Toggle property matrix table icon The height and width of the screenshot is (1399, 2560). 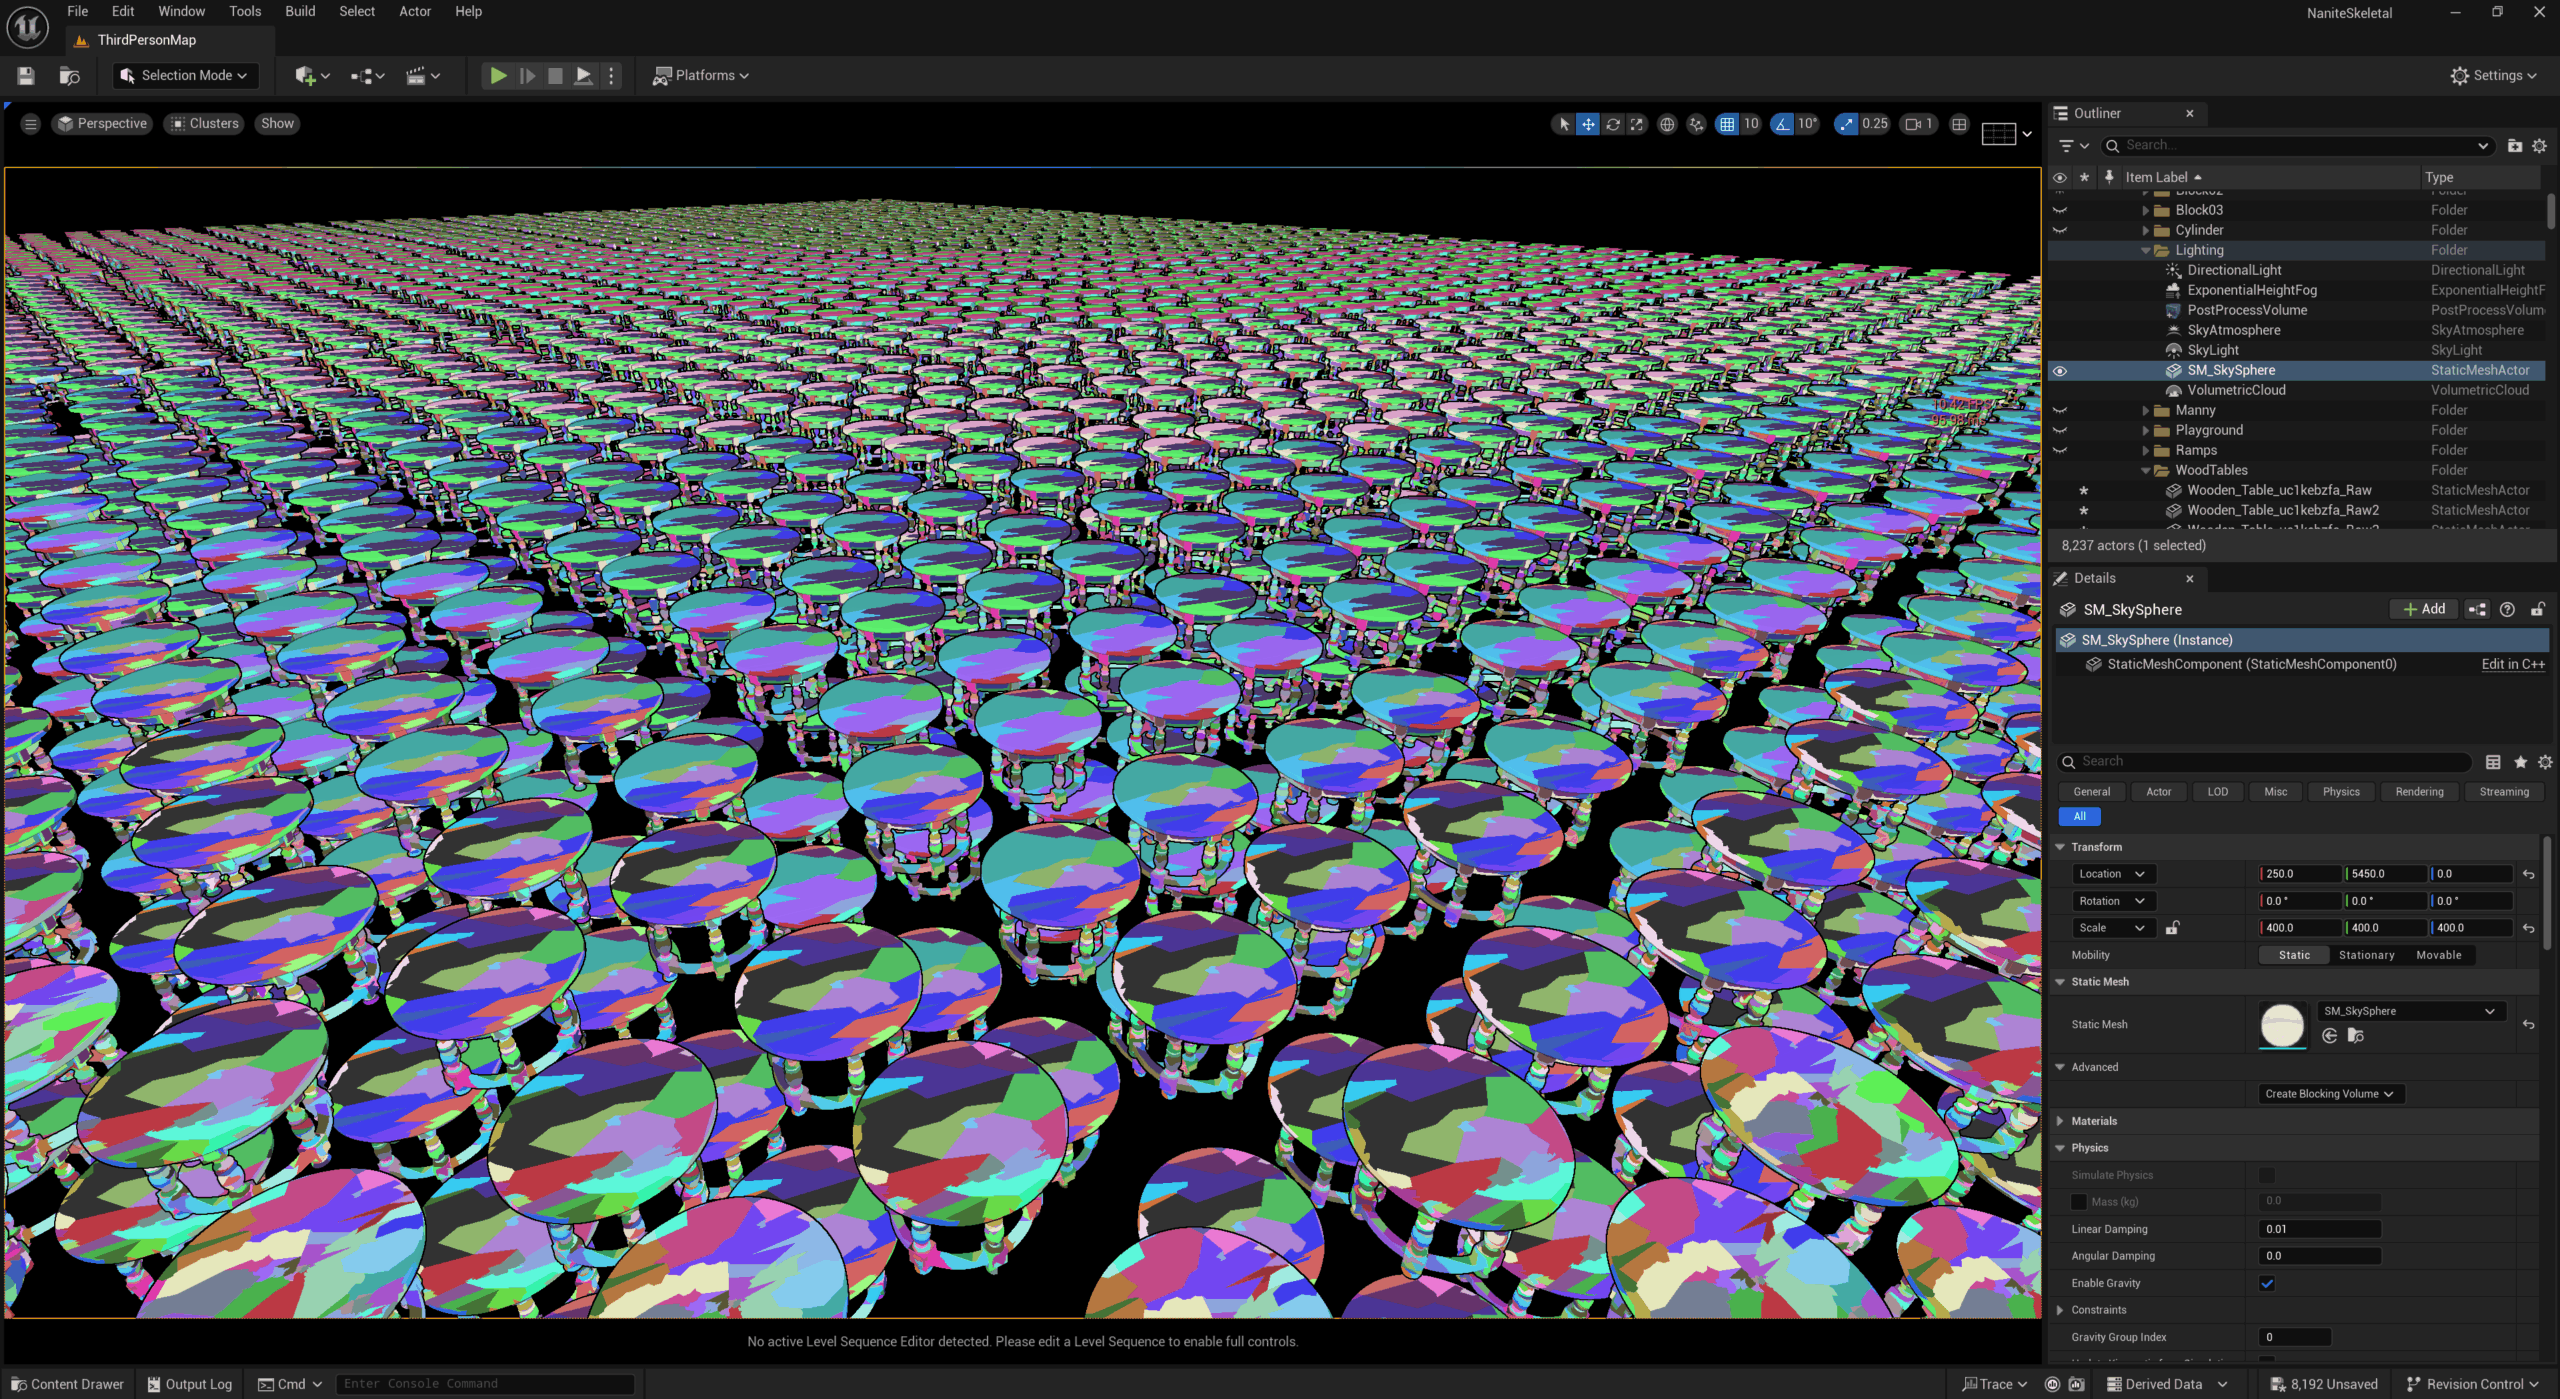(x=2493, y=762)
